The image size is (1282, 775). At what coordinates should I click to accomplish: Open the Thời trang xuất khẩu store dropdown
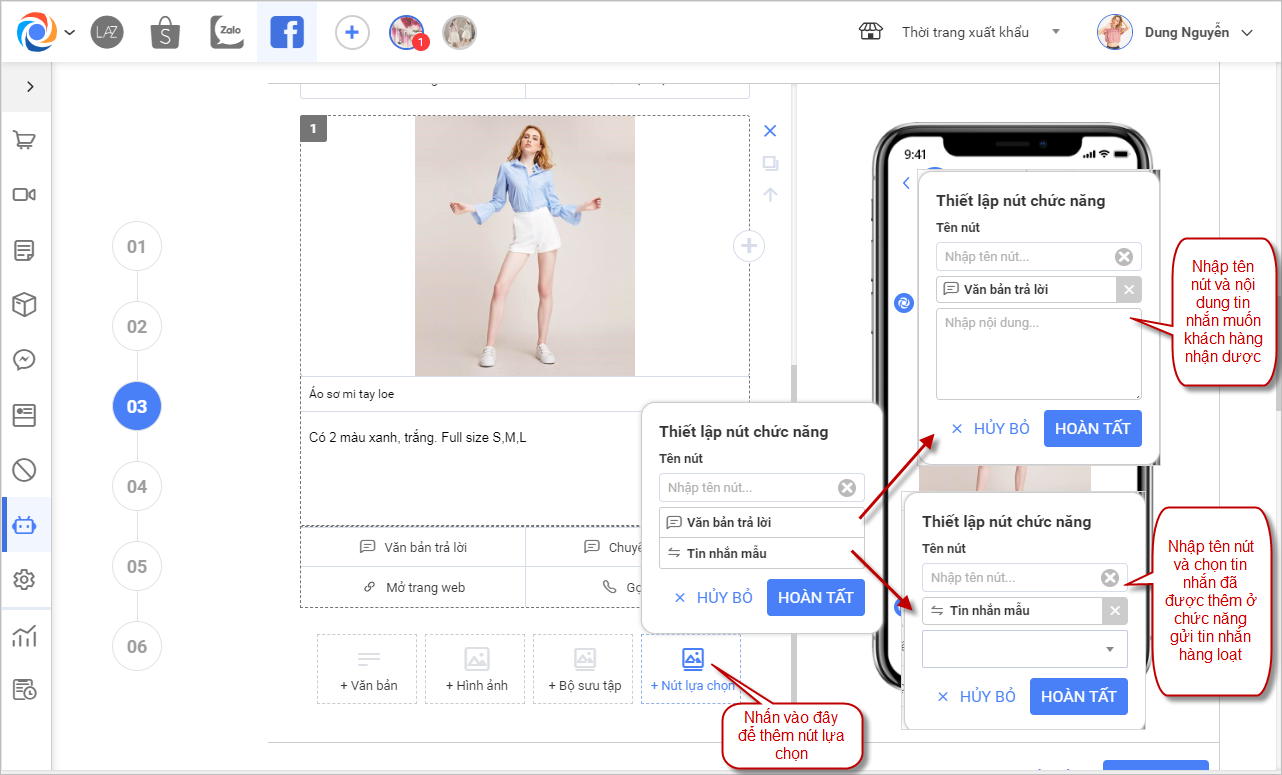[x=980, y=32]
